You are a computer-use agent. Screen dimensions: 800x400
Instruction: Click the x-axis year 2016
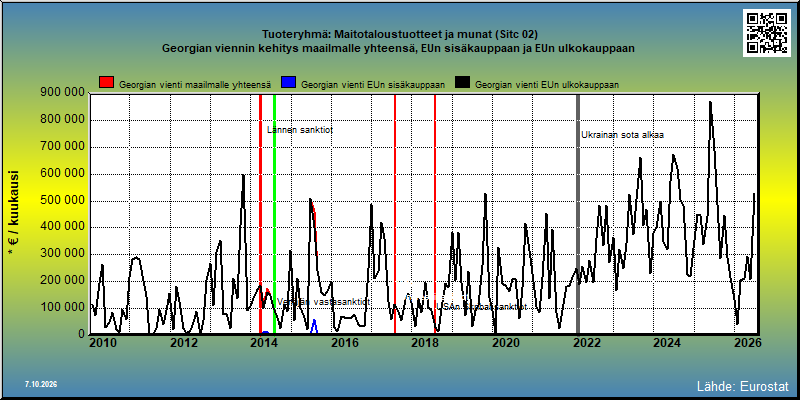[x=344, y=343]
